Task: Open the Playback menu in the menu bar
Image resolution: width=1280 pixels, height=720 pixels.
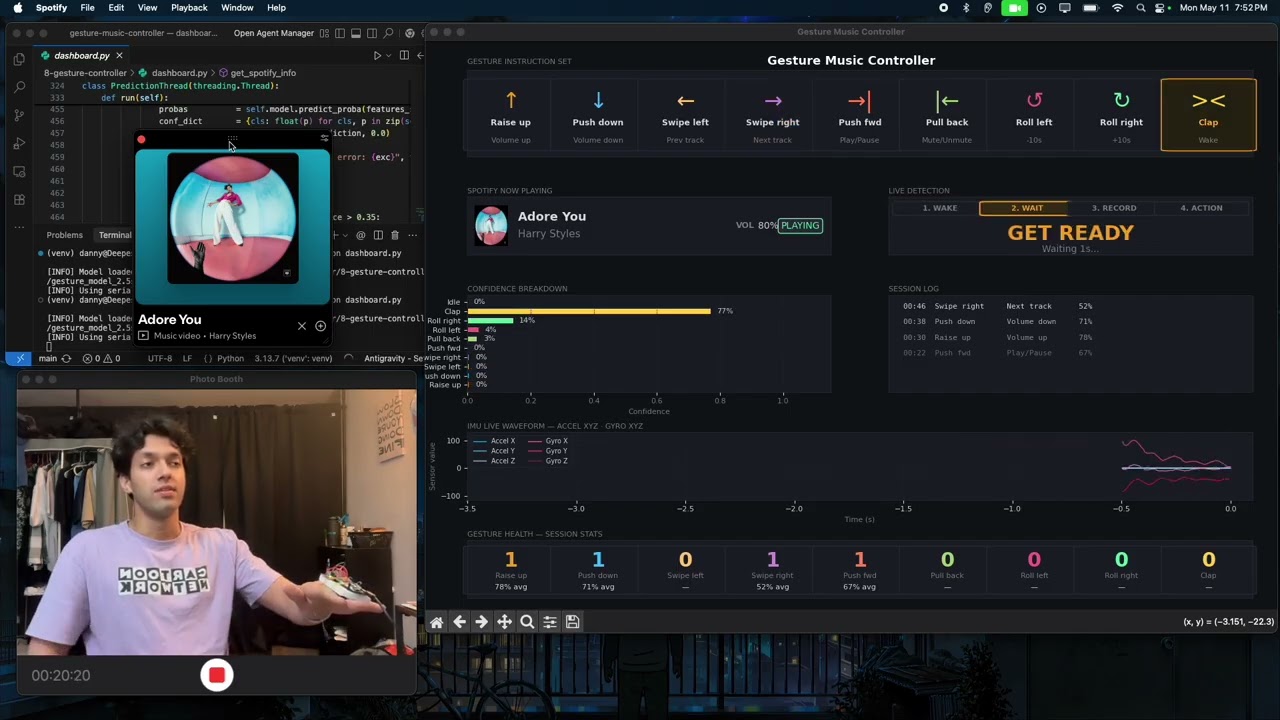Action: [x=189, y=8]
